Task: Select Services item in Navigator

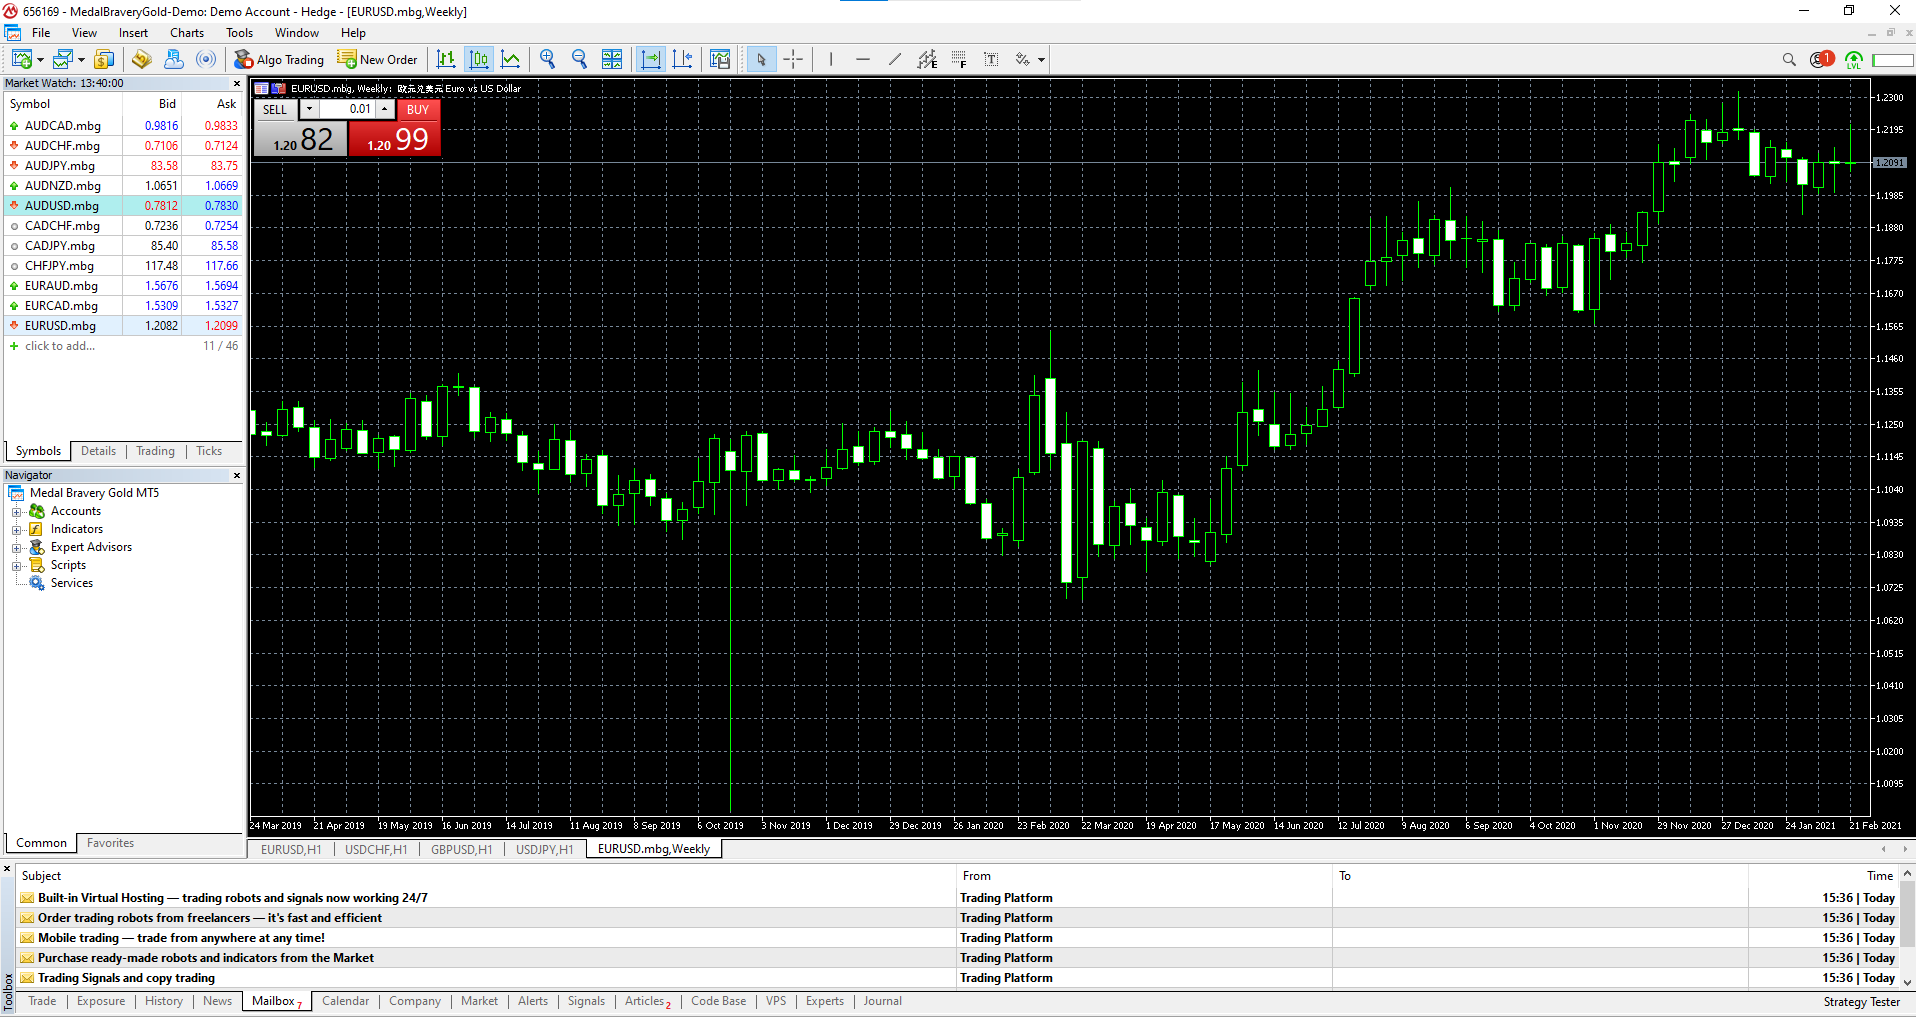Action: 72,583
